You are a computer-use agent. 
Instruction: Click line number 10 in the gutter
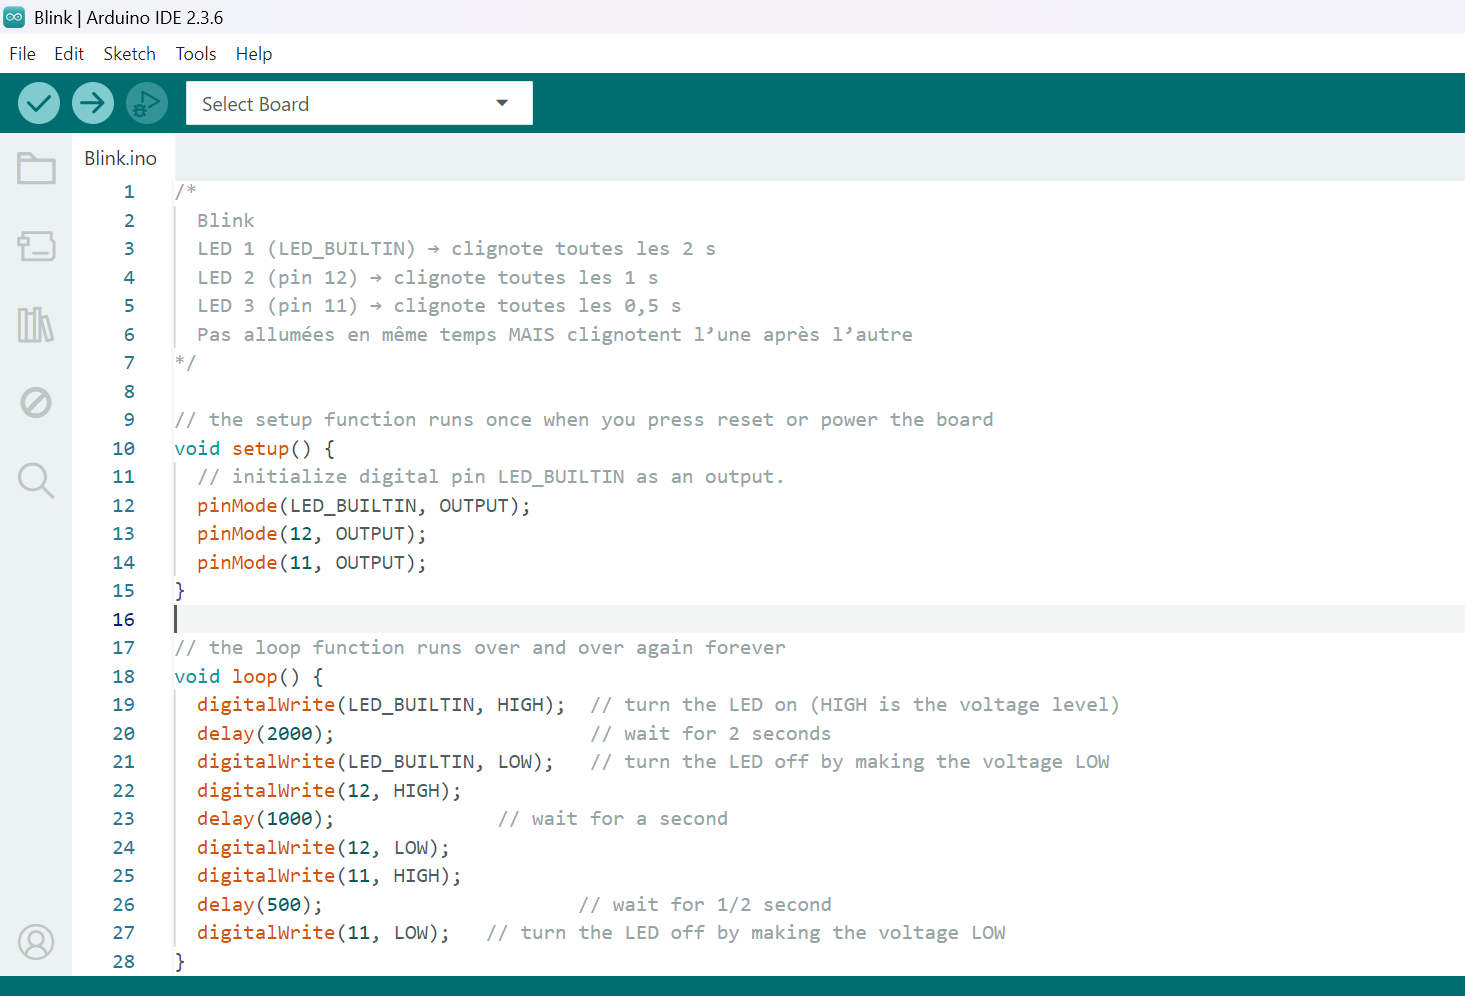[x=123, y=449]
